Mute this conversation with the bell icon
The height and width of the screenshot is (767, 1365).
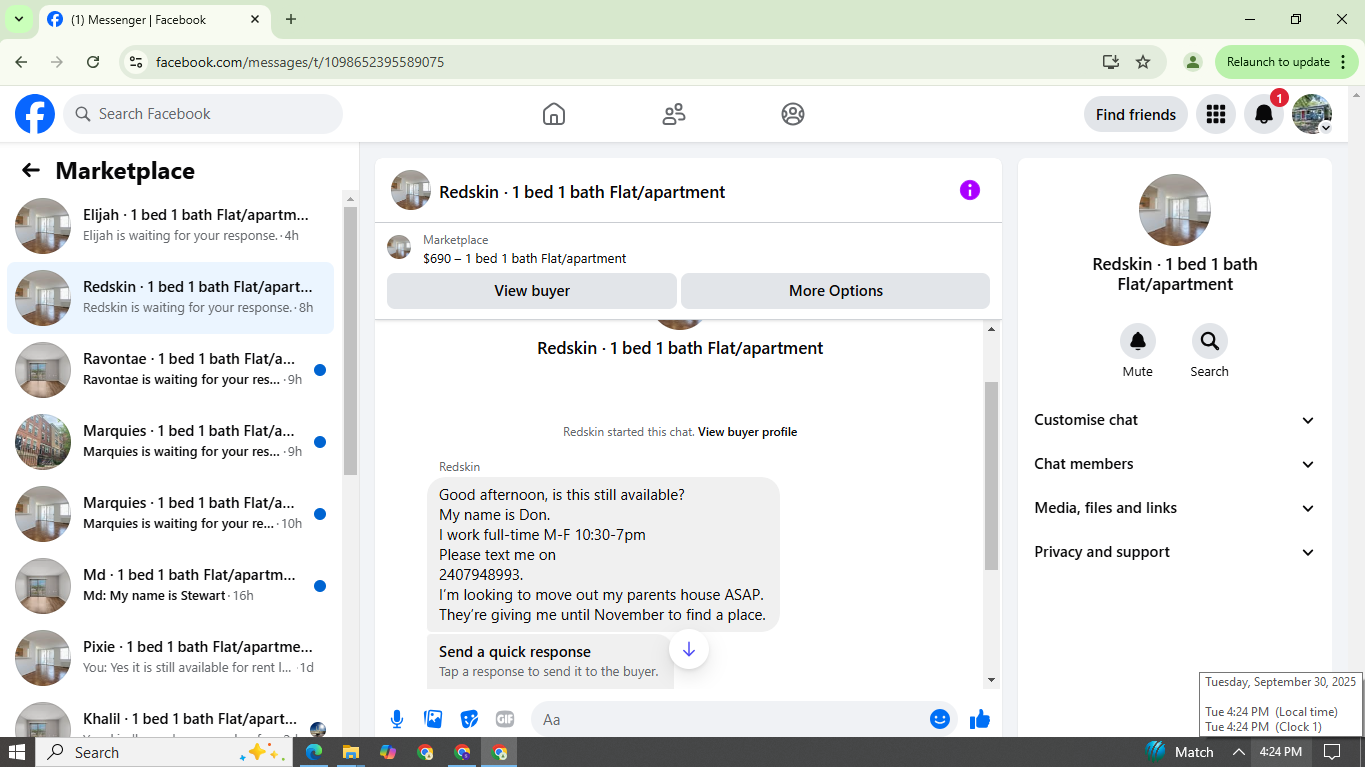pos(1138,341)
